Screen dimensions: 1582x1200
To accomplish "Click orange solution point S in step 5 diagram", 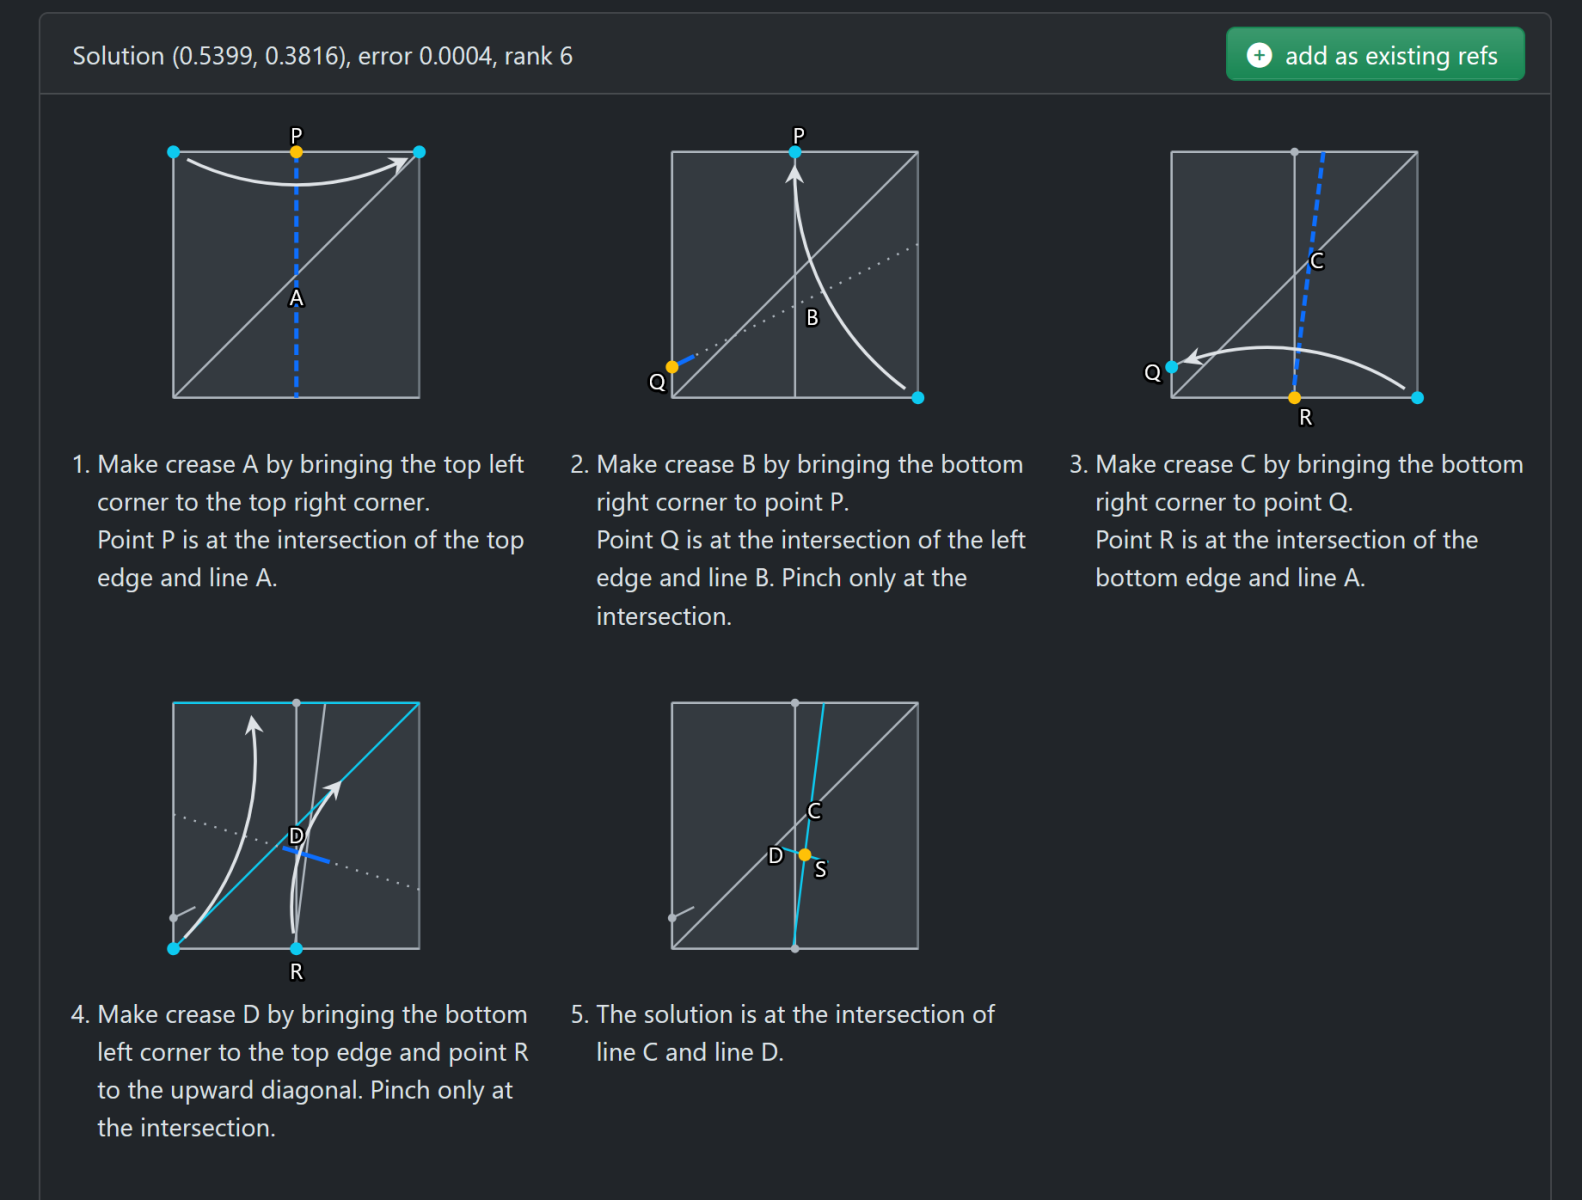I will [805, 855].
